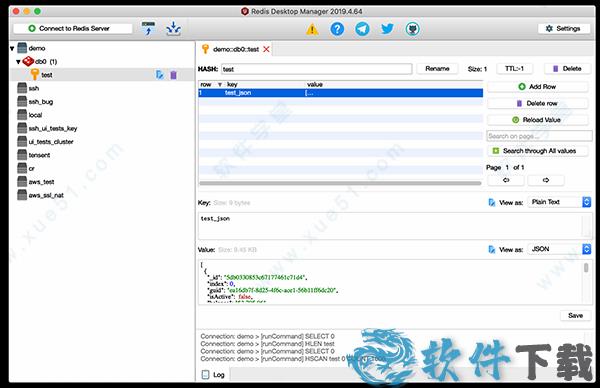
Task: Click the copy icon beside Value View as
Action: tap(492, 250)
